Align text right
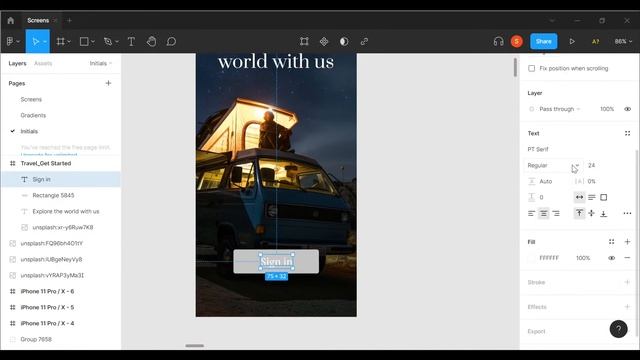640x360 pixels. click(556, 213)
